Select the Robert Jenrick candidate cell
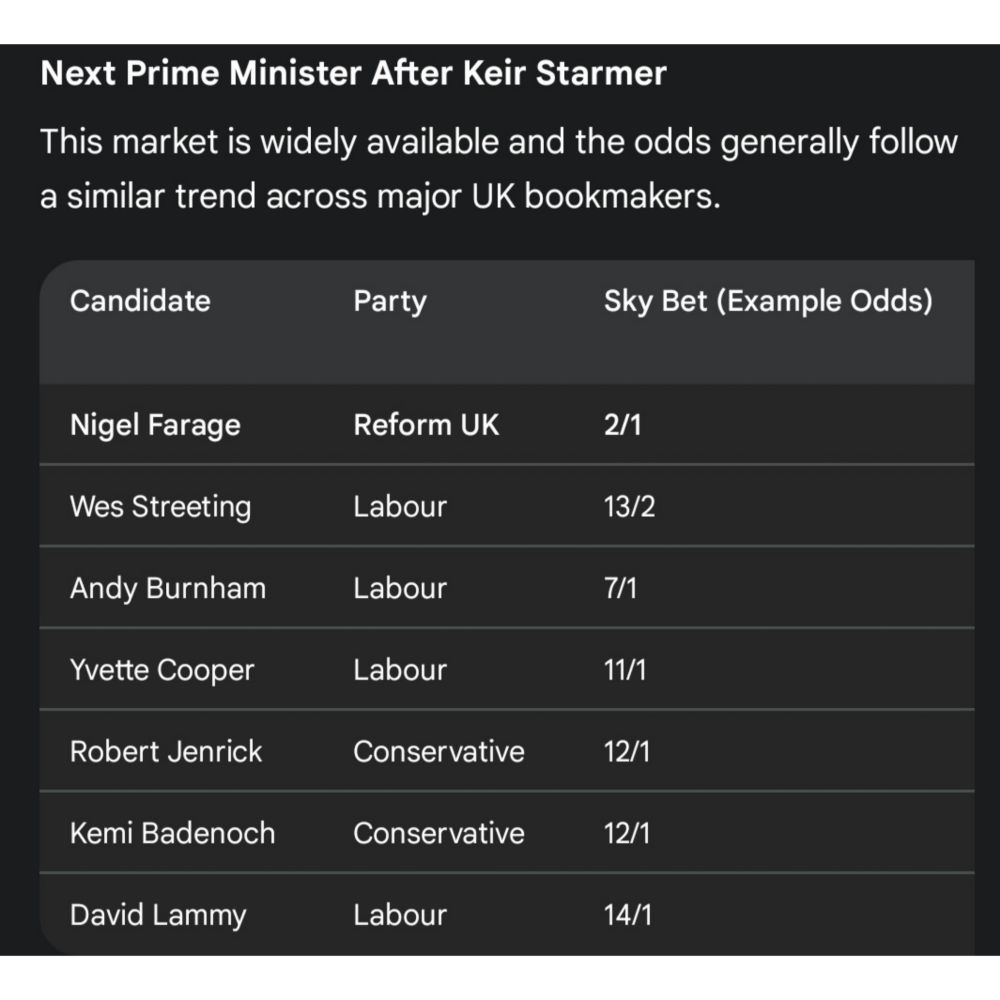The height and width of the screenshot is (1000, 1000). pos(166,751)
